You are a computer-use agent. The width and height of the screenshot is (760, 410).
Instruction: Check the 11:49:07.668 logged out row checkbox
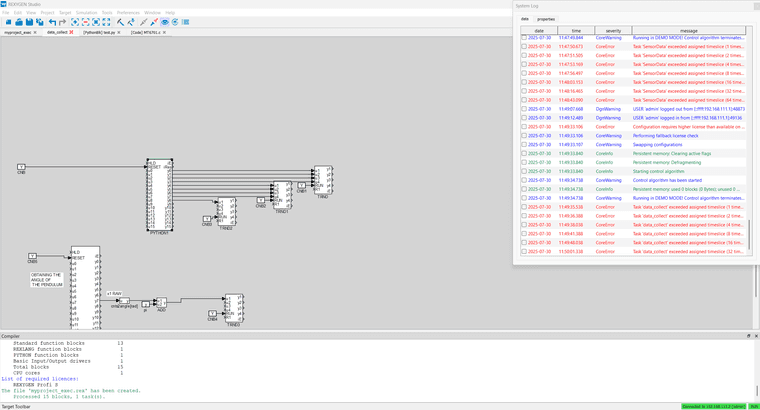click(x=524, y=109)
